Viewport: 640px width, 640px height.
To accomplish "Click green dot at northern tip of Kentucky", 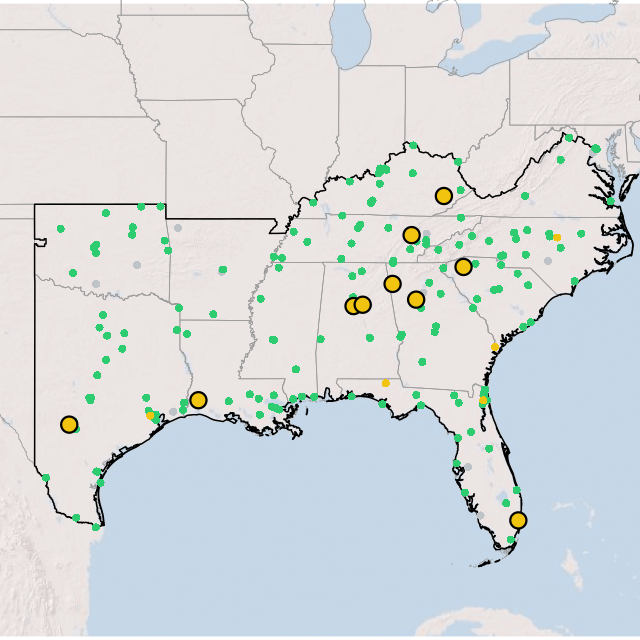I will [413, 145].
